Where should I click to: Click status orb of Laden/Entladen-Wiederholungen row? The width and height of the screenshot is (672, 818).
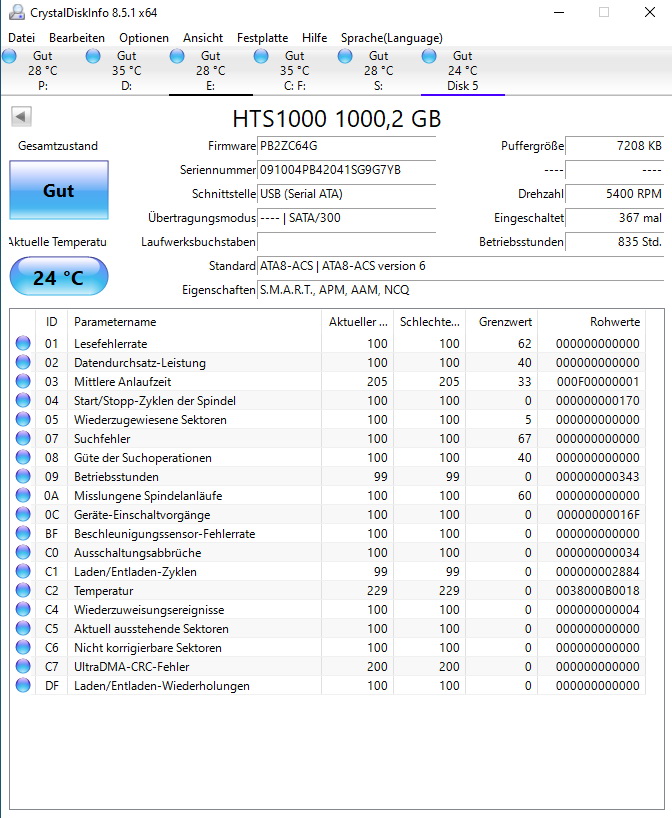[23, 685]
